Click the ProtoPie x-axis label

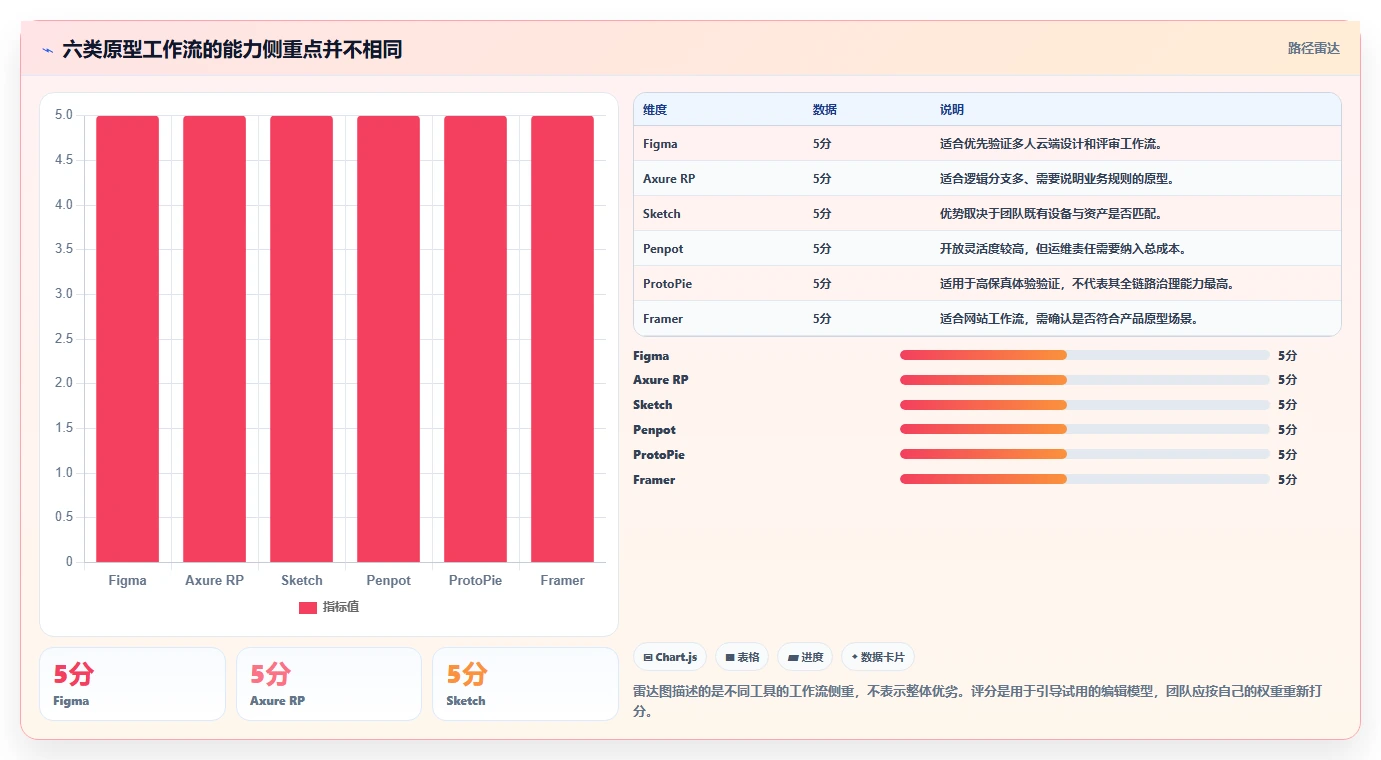point(475,580)
